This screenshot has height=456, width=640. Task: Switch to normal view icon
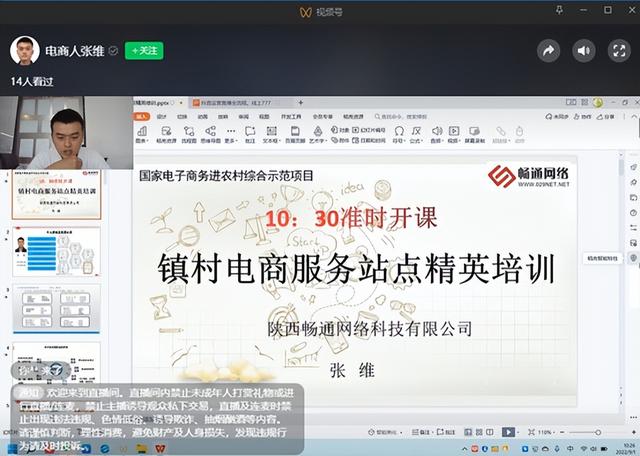tap(468, 432)
